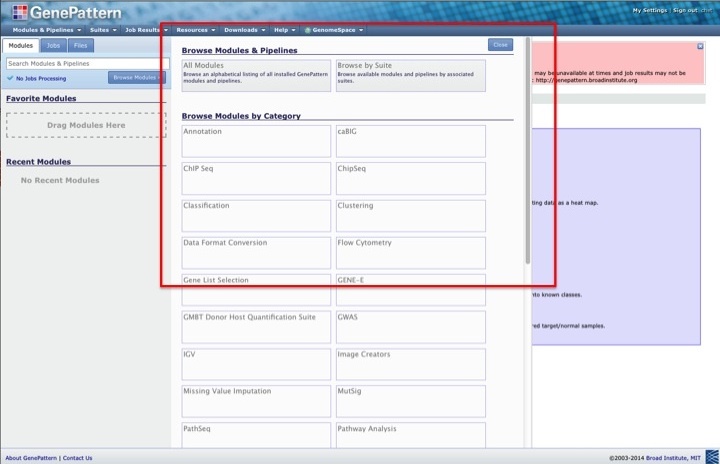Viewport: 720px width, 464px height.
Task: Switch to the Modules tab
Action: point(21,45)
